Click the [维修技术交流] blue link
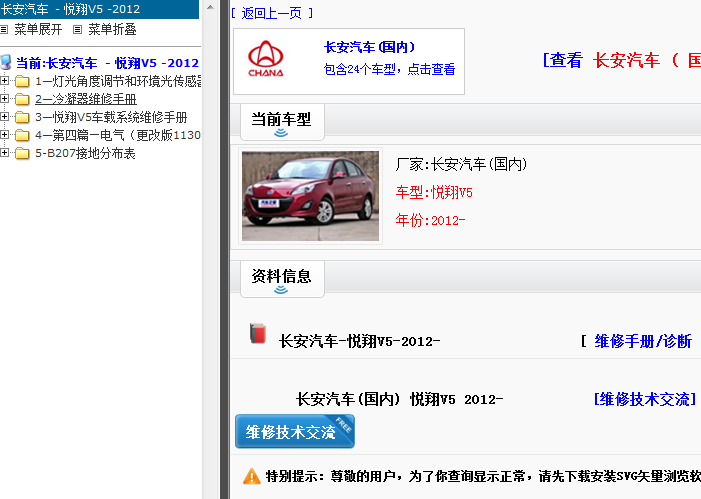This screenshot has height=499, width=701. 645,399
